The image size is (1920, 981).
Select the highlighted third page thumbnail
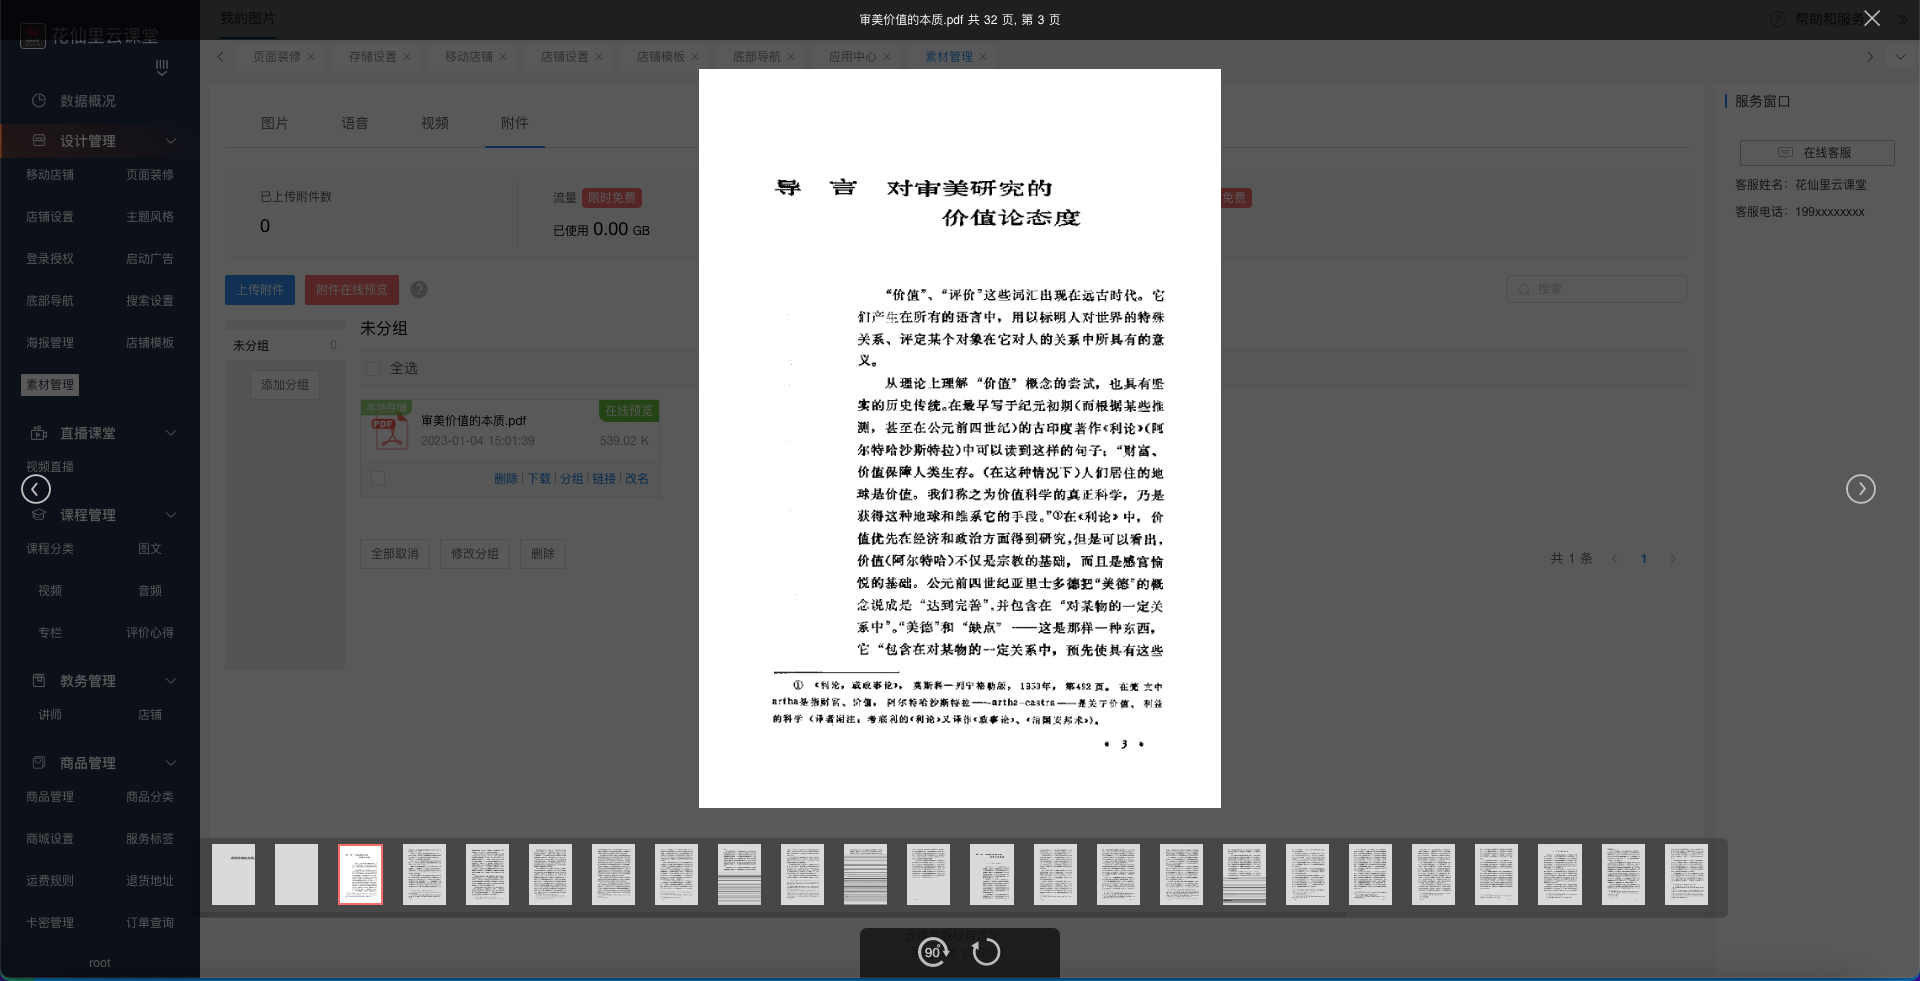coord(360,874)
